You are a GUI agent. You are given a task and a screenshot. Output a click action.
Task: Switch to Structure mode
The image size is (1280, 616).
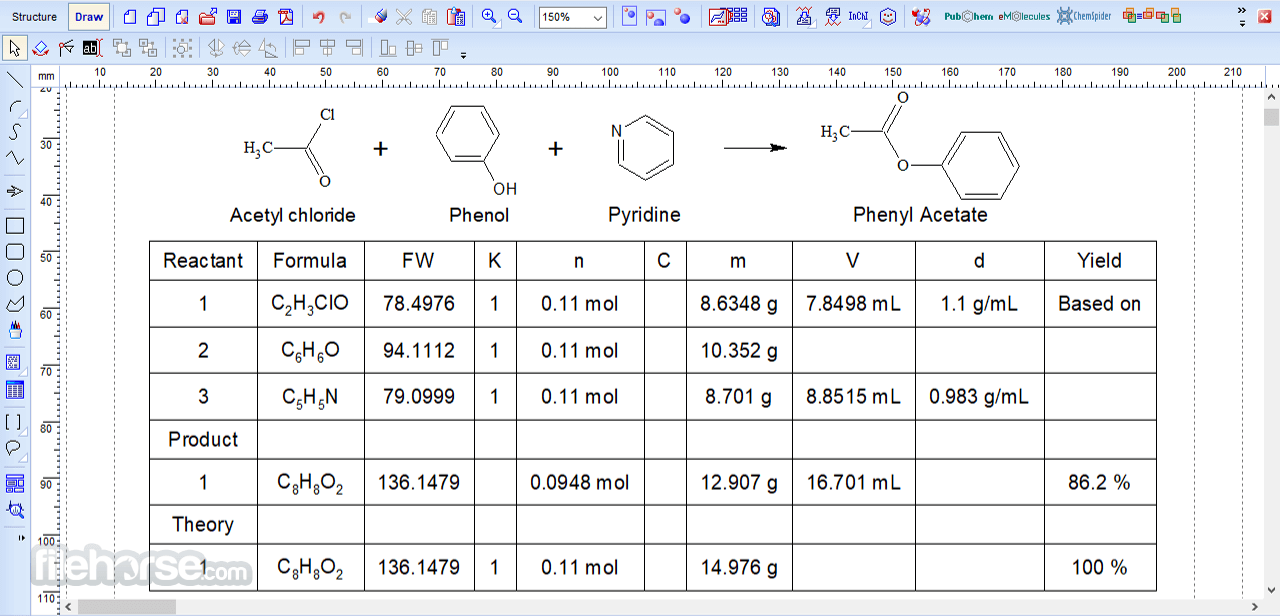click(35, 17)
